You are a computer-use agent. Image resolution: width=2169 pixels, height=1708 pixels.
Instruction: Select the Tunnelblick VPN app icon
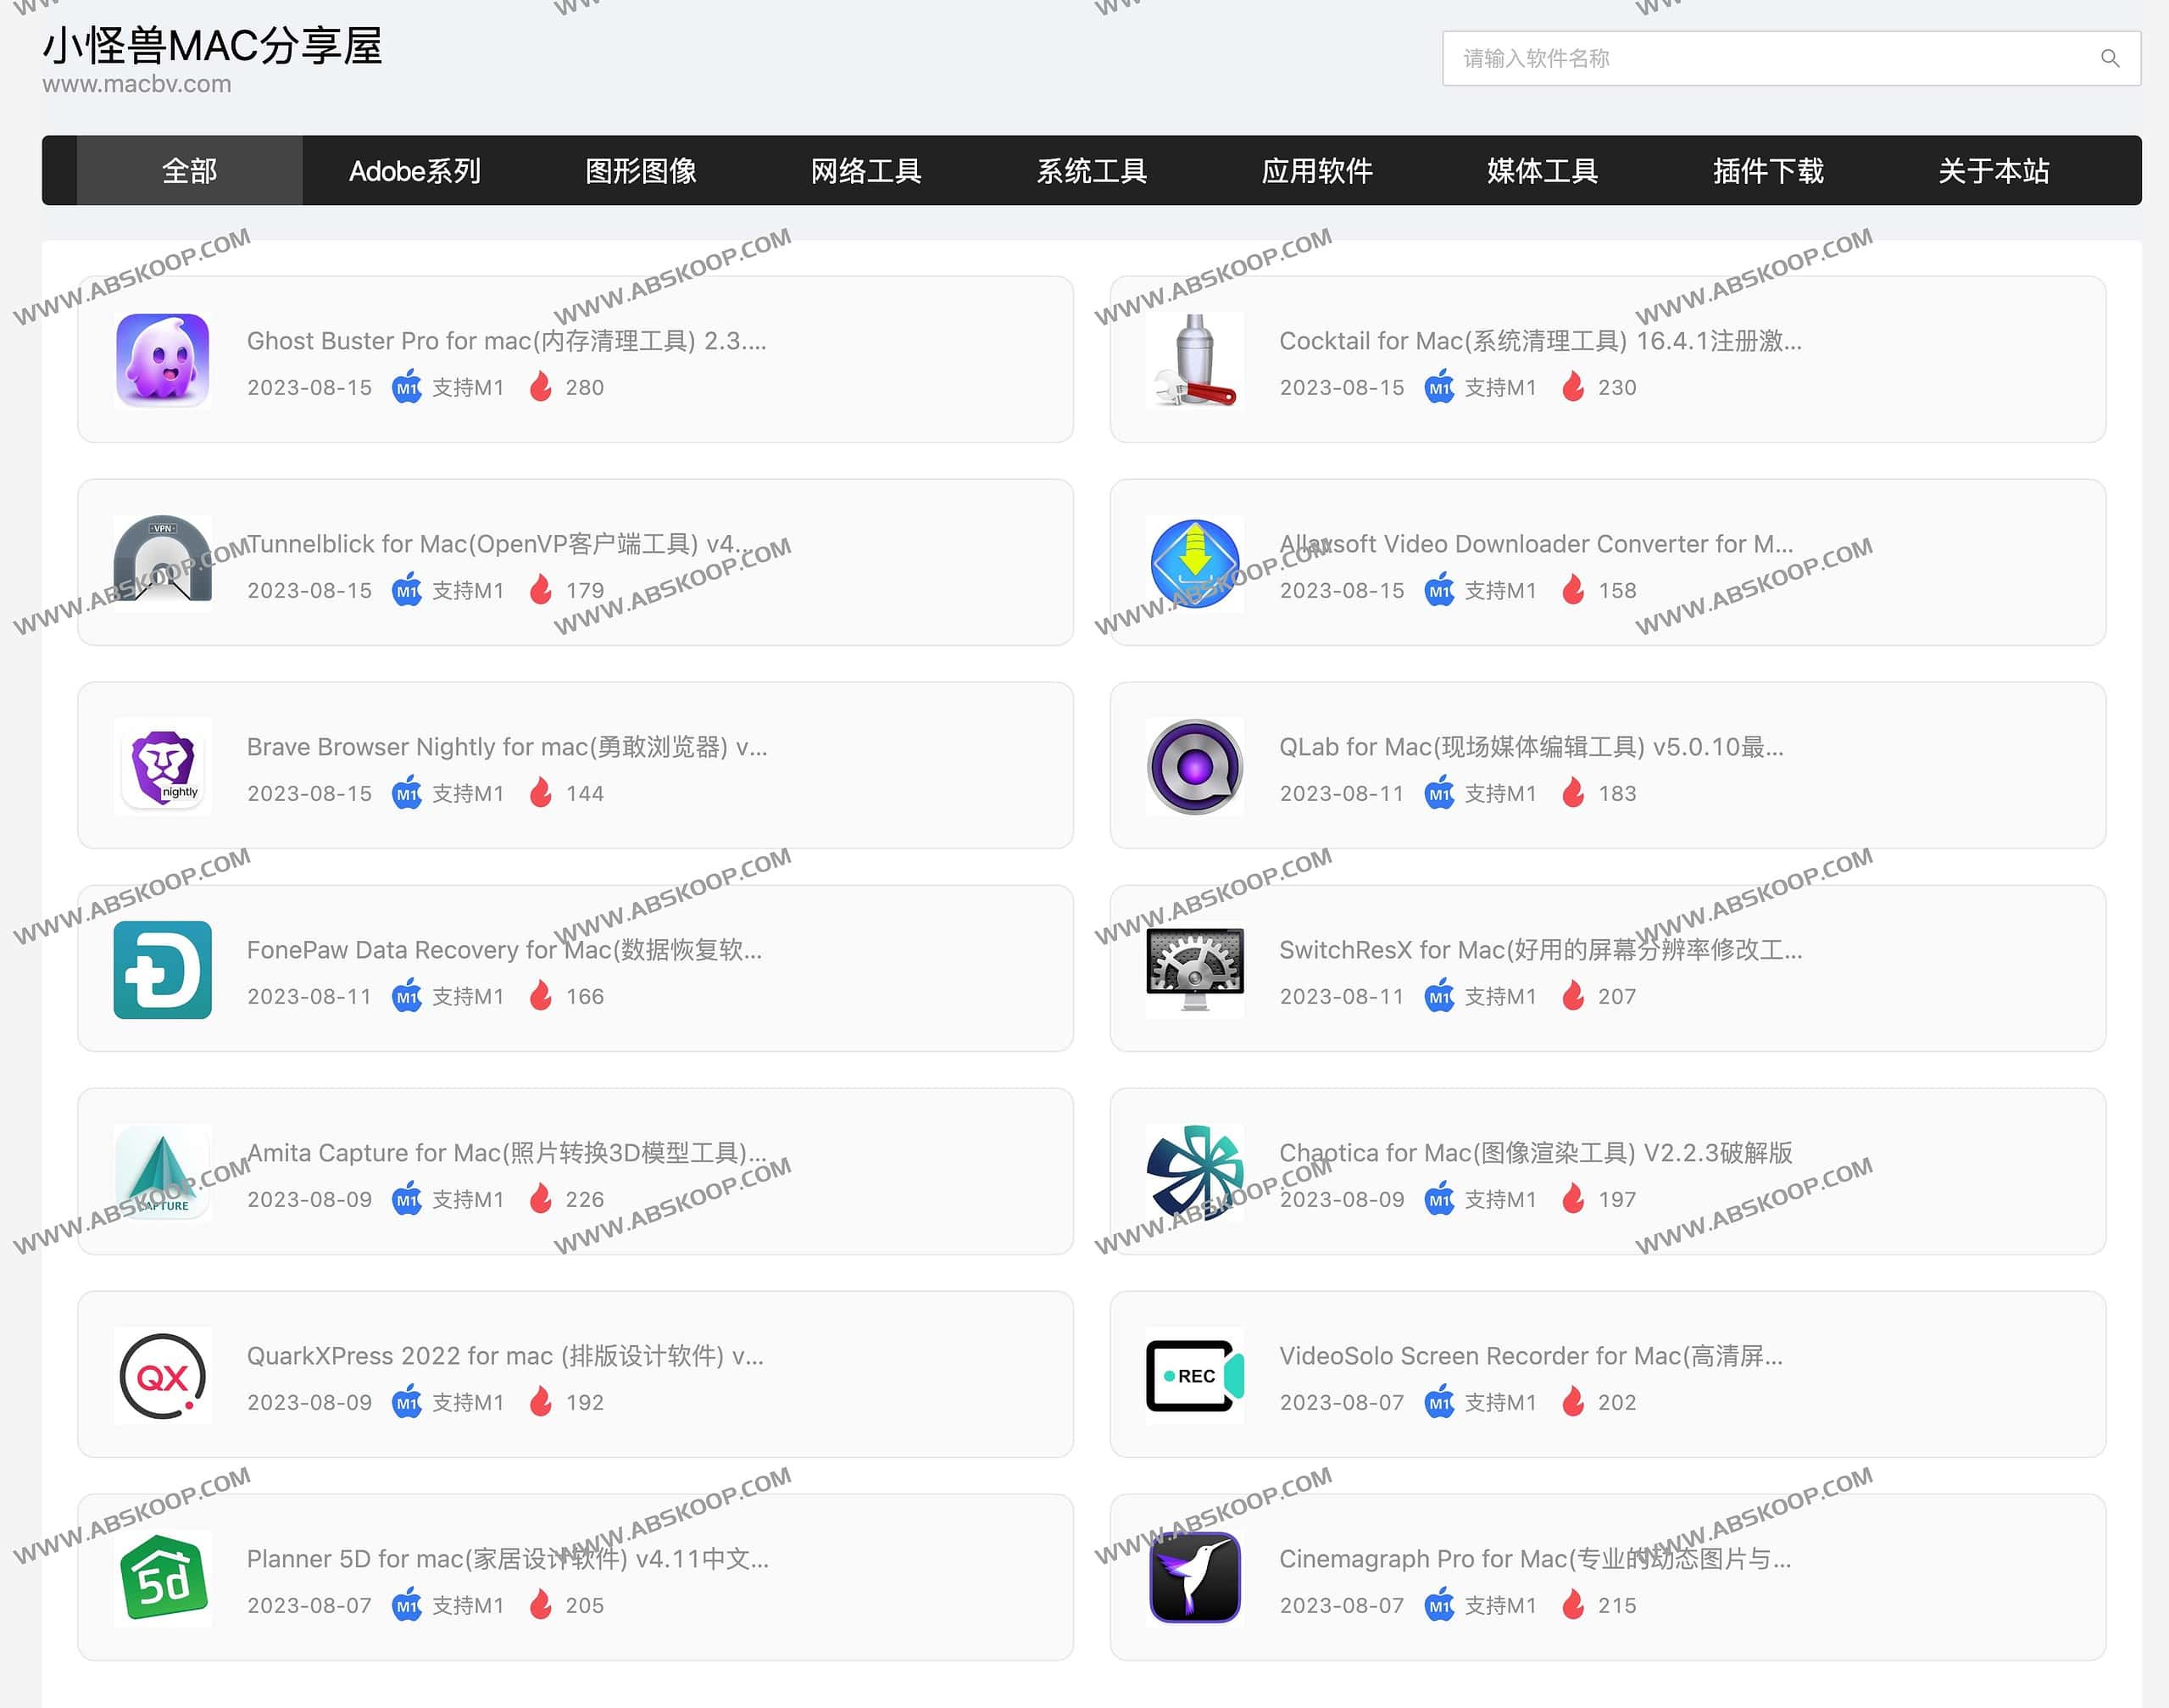[x=162, y=563]
